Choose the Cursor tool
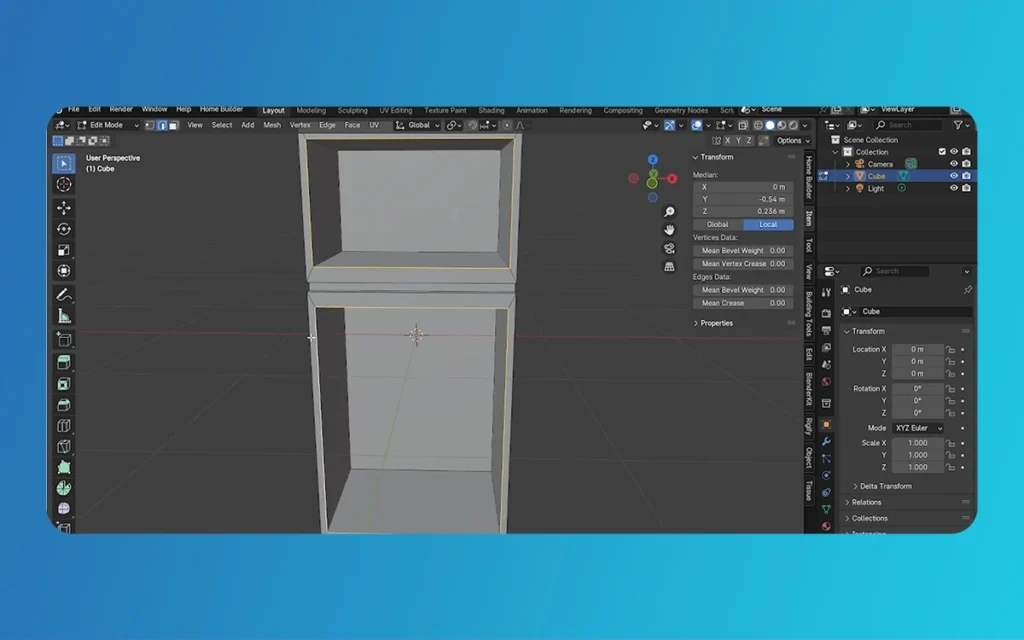This screenshot has width=1024, height=640. [x=64, y=185]
